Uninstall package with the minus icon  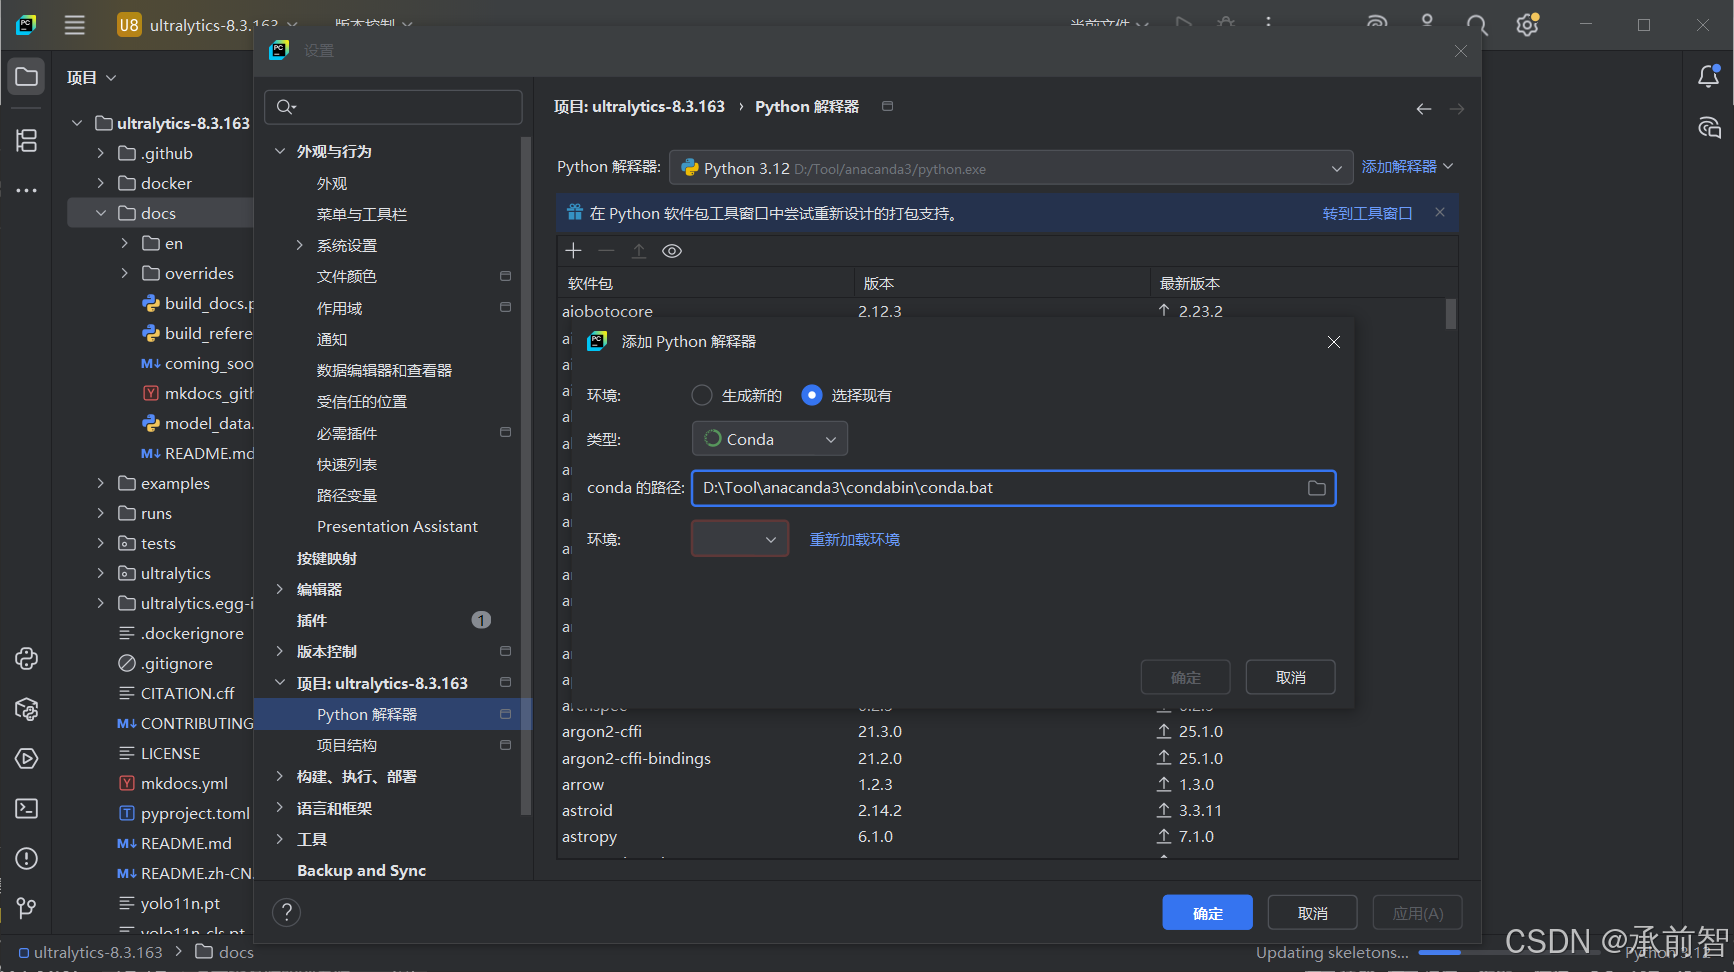(606, 251)
